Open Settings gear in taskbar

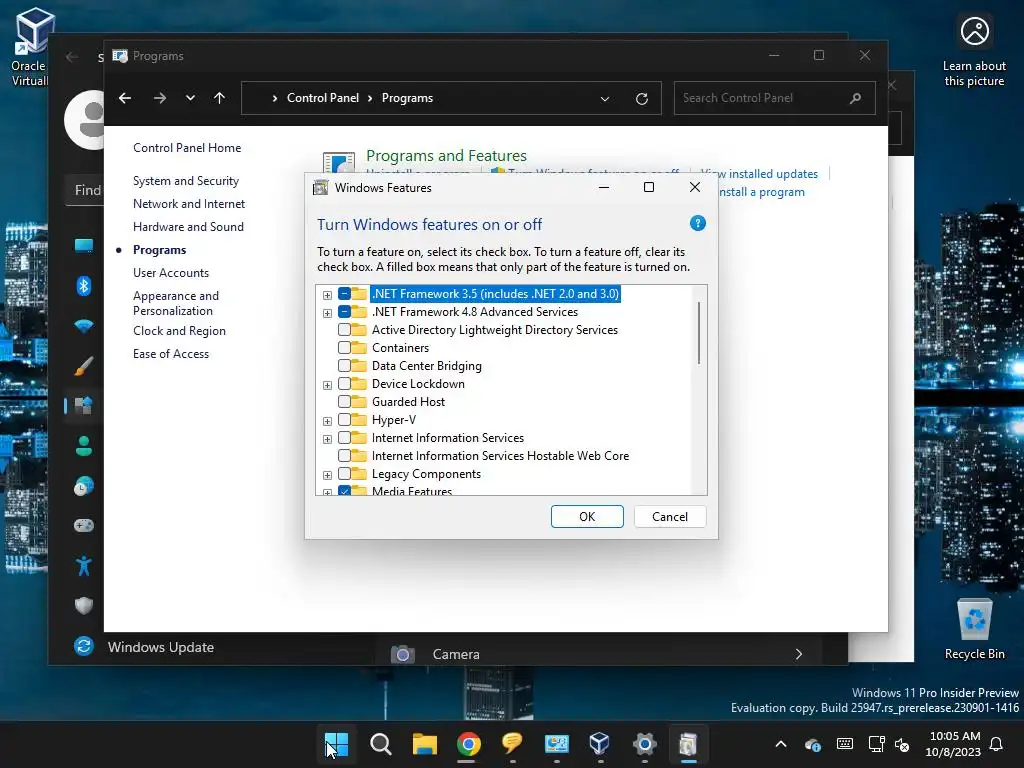[644, 743]
